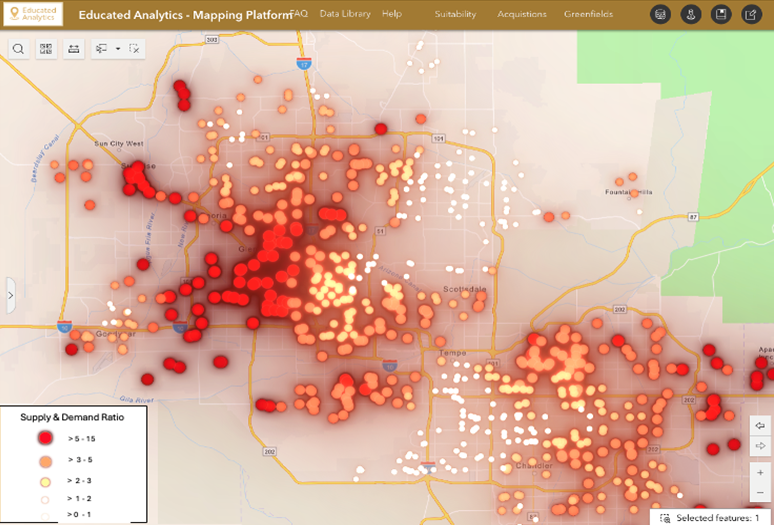Viewport: 774px width, 525px height.
Task: Click the measure tool icon
Action: click(74, 48)
